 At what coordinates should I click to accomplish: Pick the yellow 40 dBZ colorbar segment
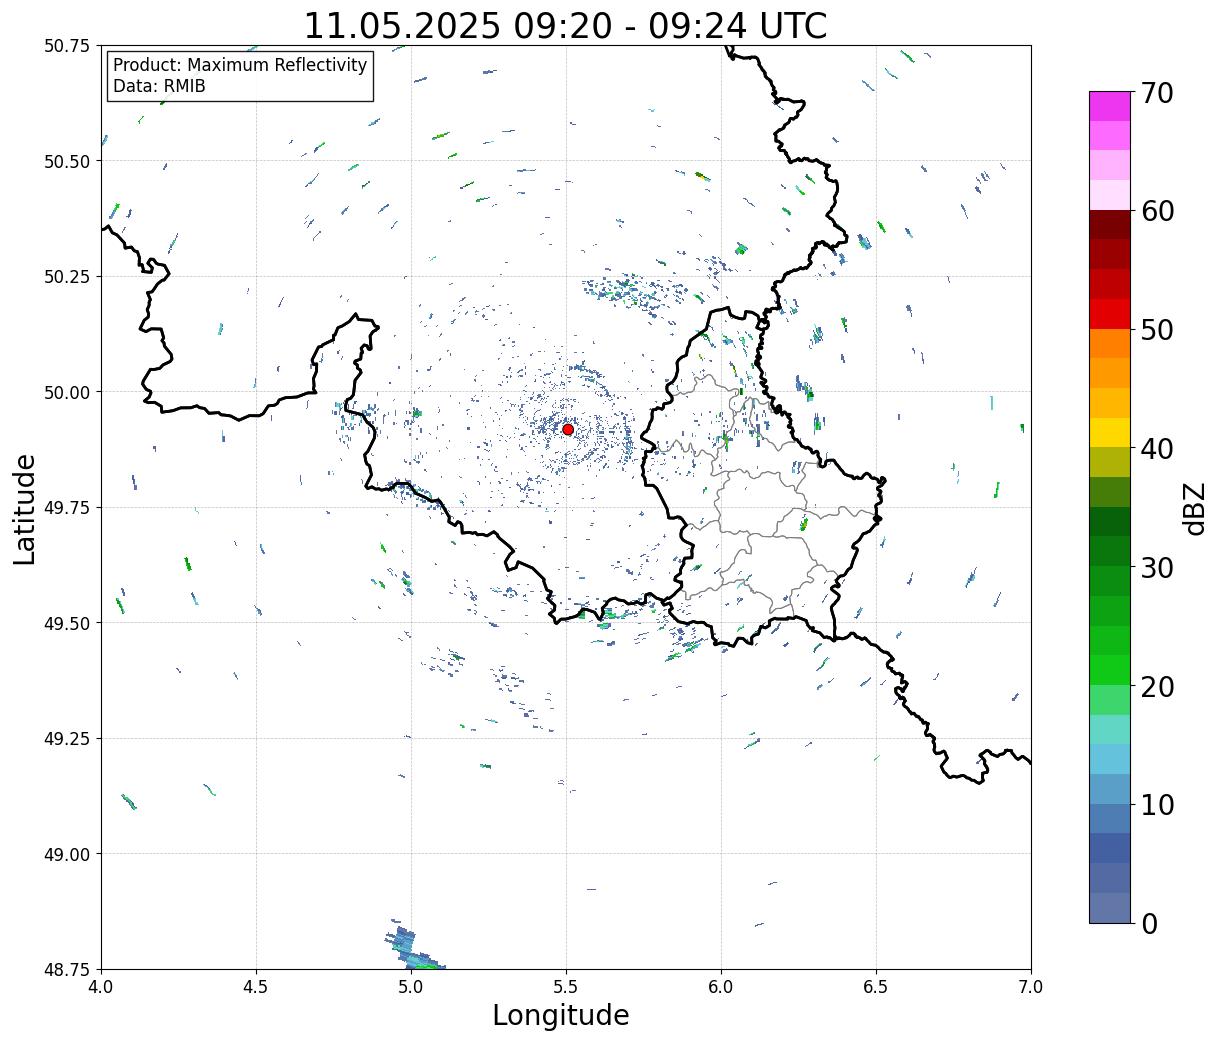(x=1110, y=432)
